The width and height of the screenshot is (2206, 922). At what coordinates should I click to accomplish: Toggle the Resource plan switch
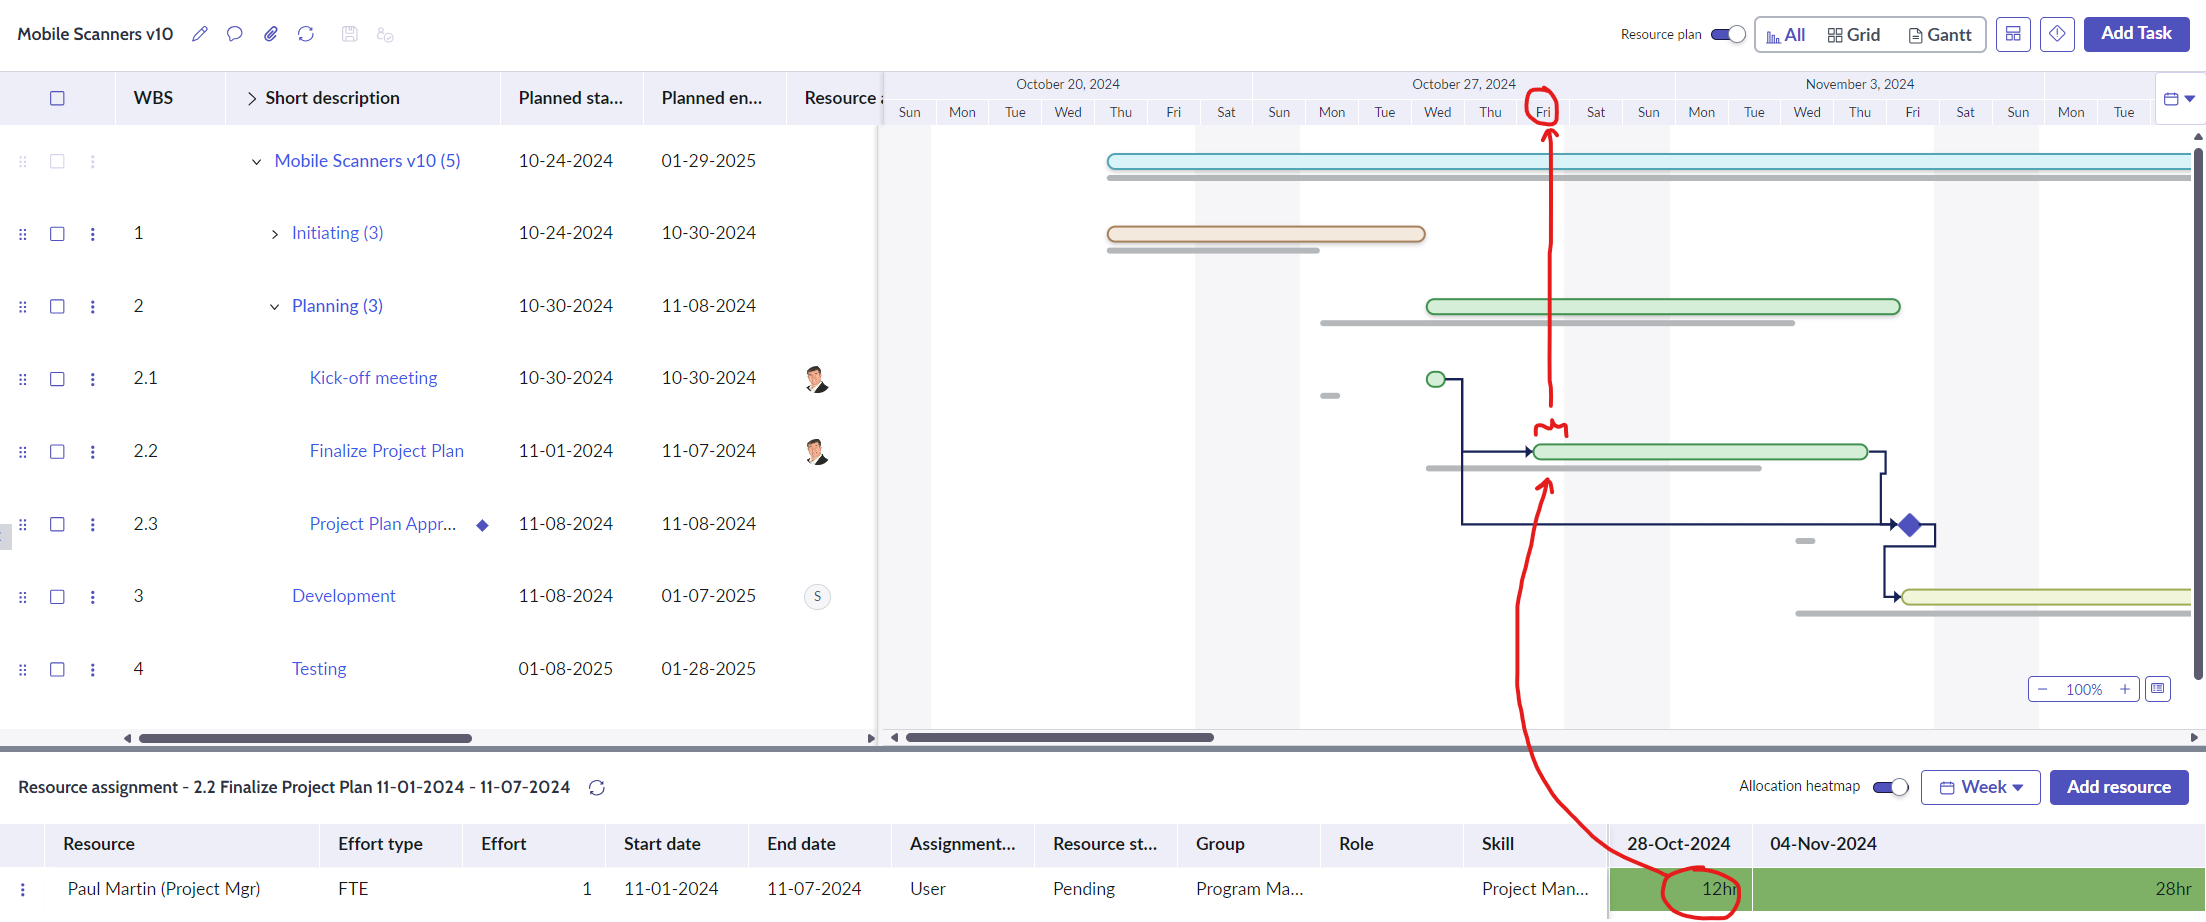1728,34
